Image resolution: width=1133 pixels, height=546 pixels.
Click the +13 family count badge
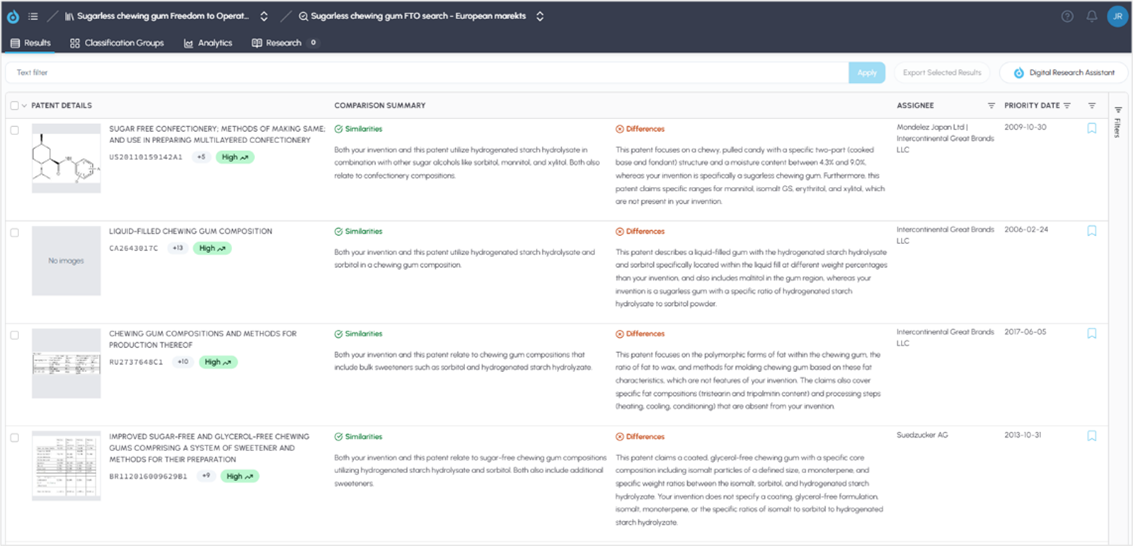pos(178,248)
